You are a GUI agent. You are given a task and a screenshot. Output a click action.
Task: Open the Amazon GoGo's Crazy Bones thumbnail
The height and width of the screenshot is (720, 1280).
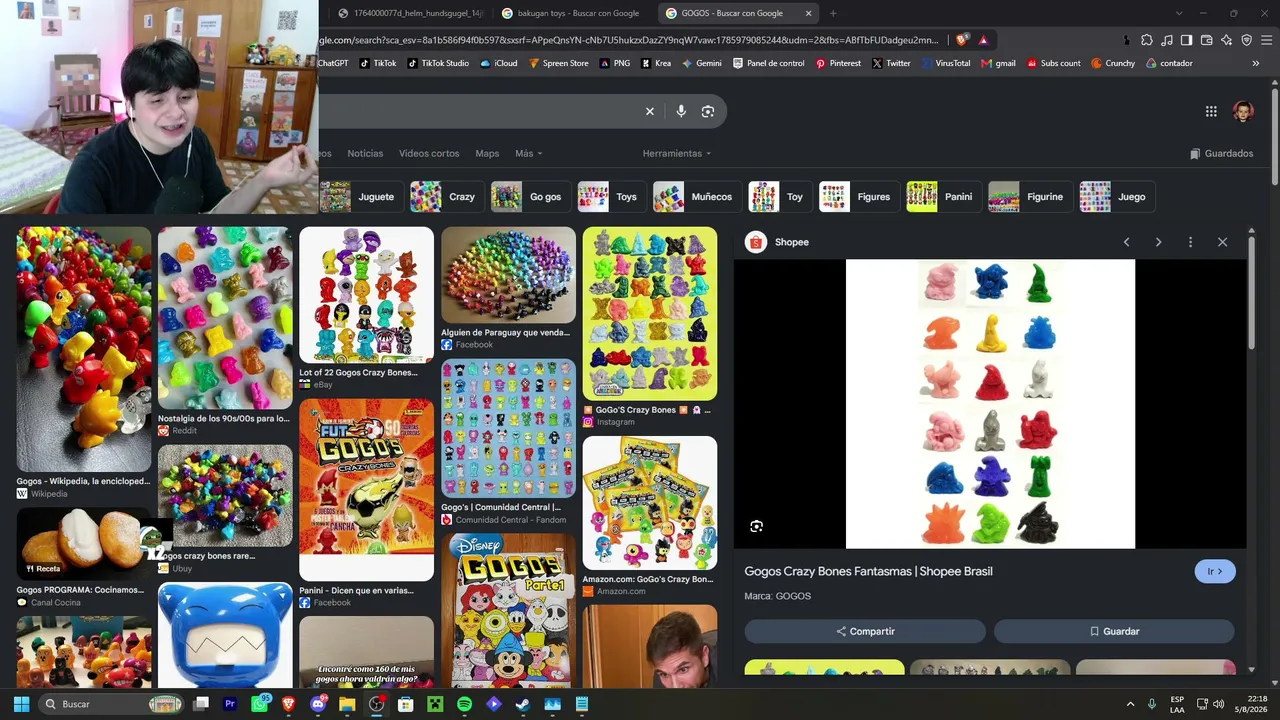click(650, 503)
